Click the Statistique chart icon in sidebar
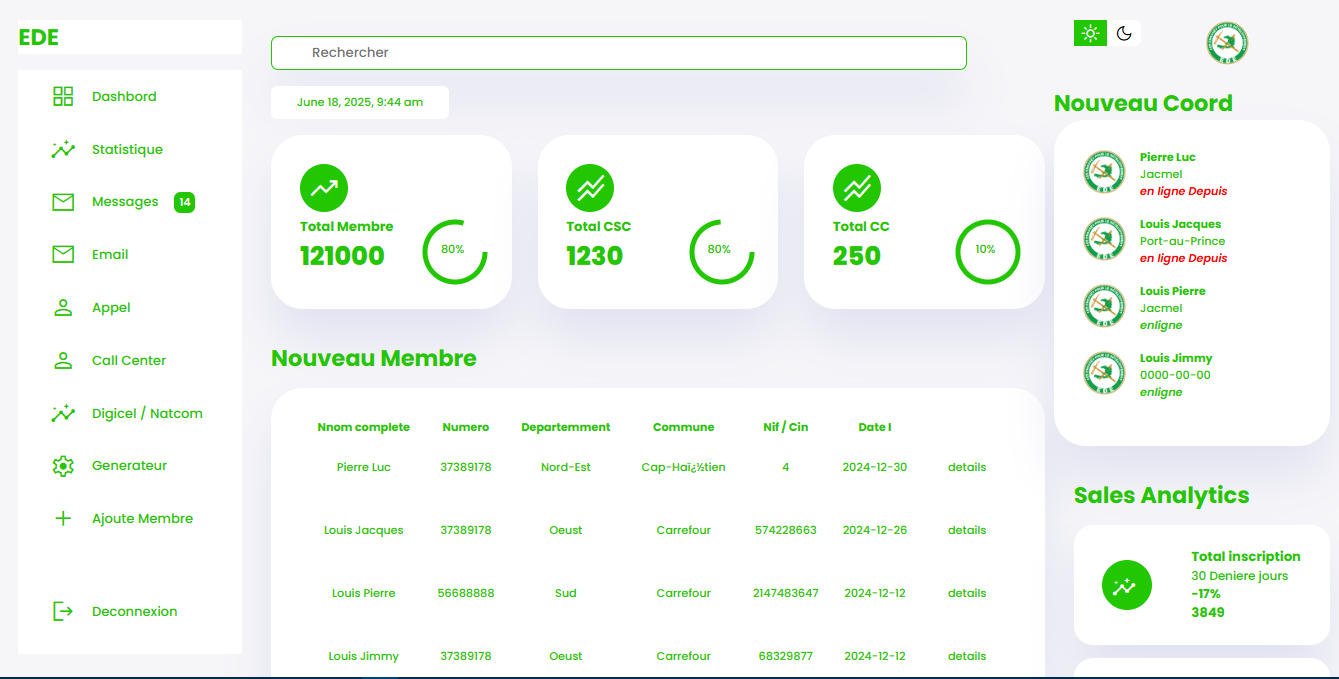1339x679 pixels. pyautogui.click(x=63, y=149)
